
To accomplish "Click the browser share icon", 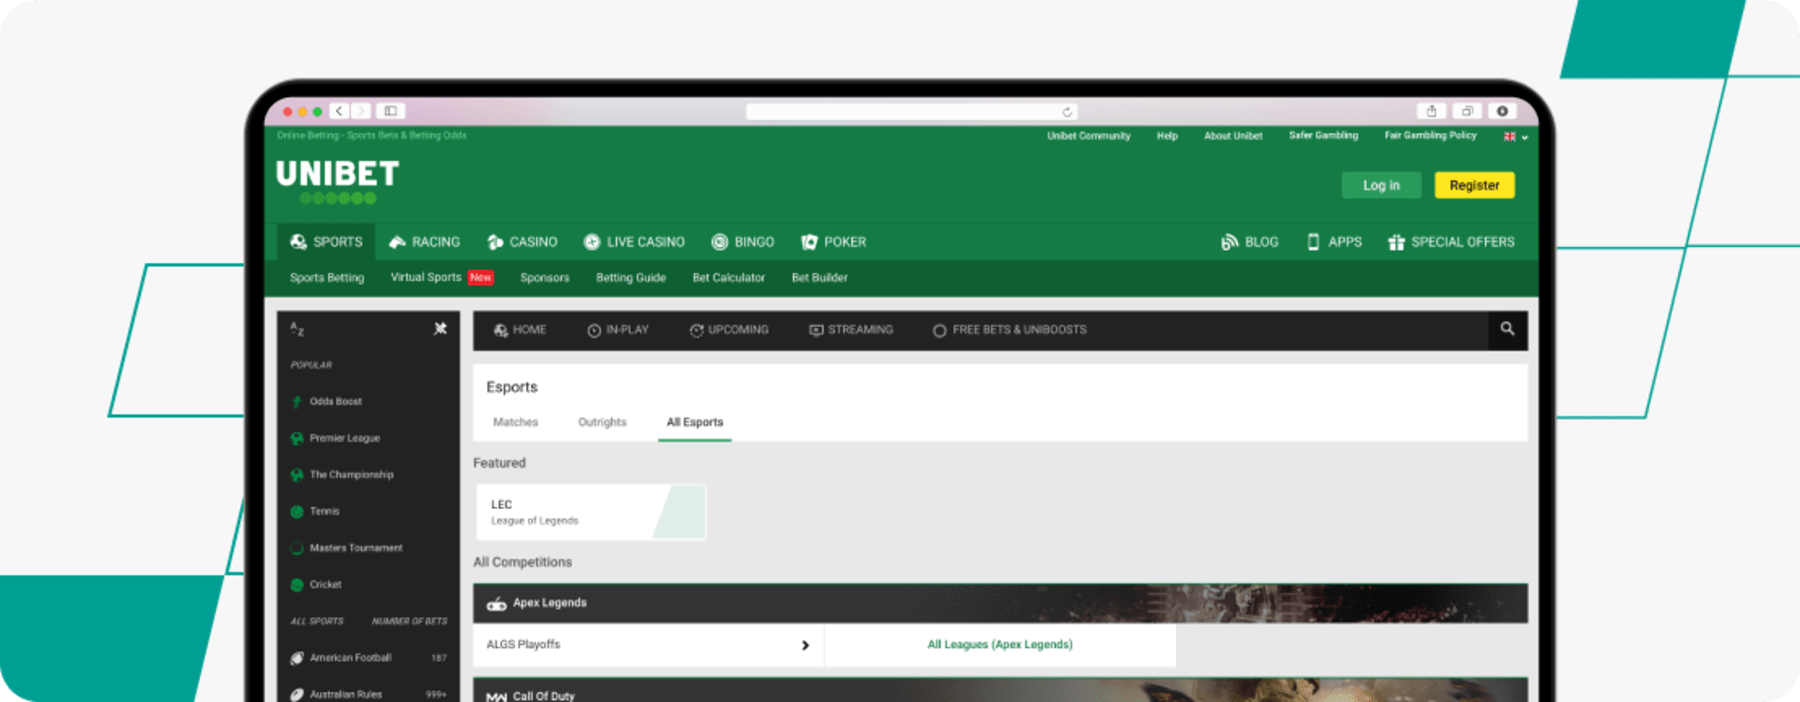I will (x=1431, y=111).
